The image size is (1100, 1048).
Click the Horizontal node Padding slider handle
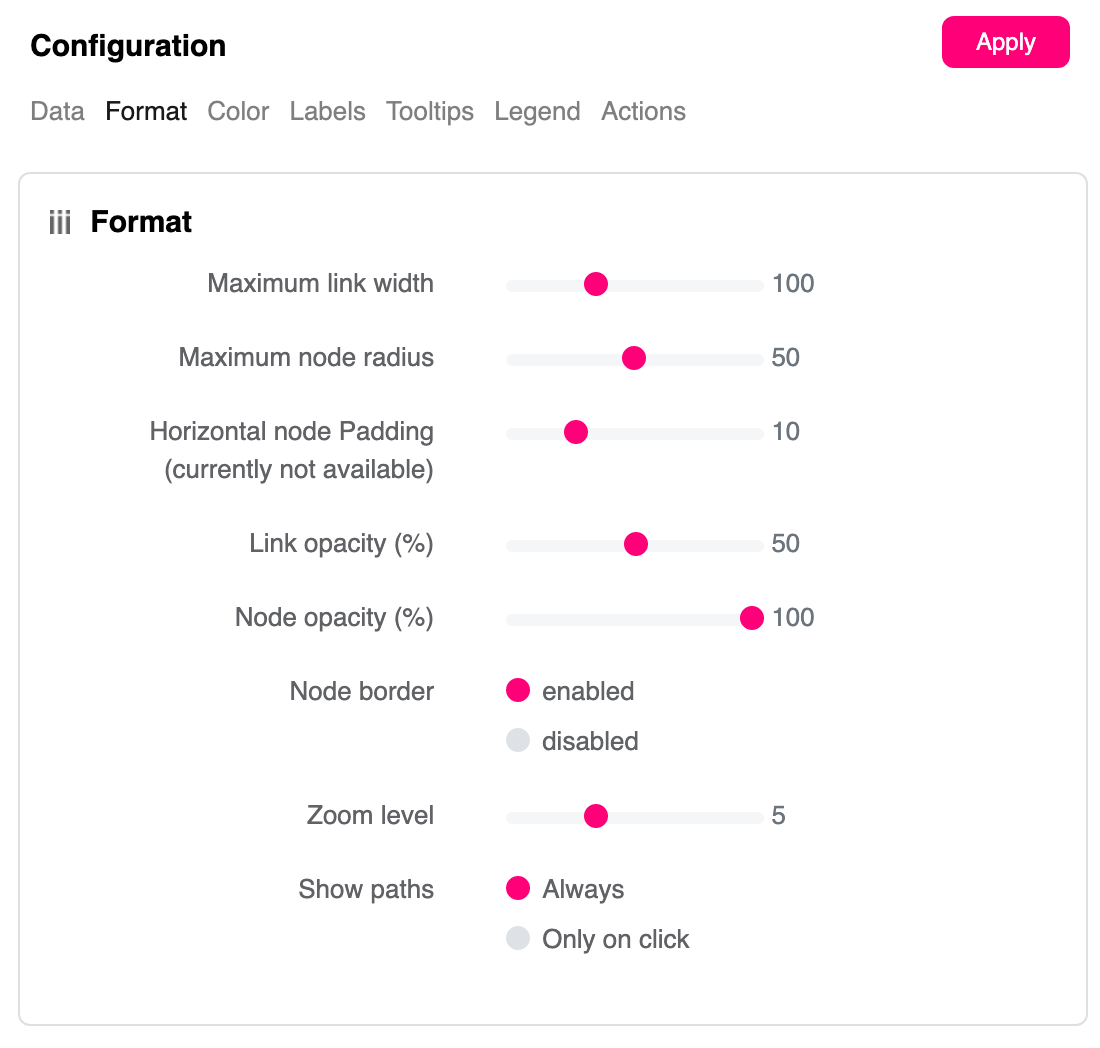coord(576,433)
